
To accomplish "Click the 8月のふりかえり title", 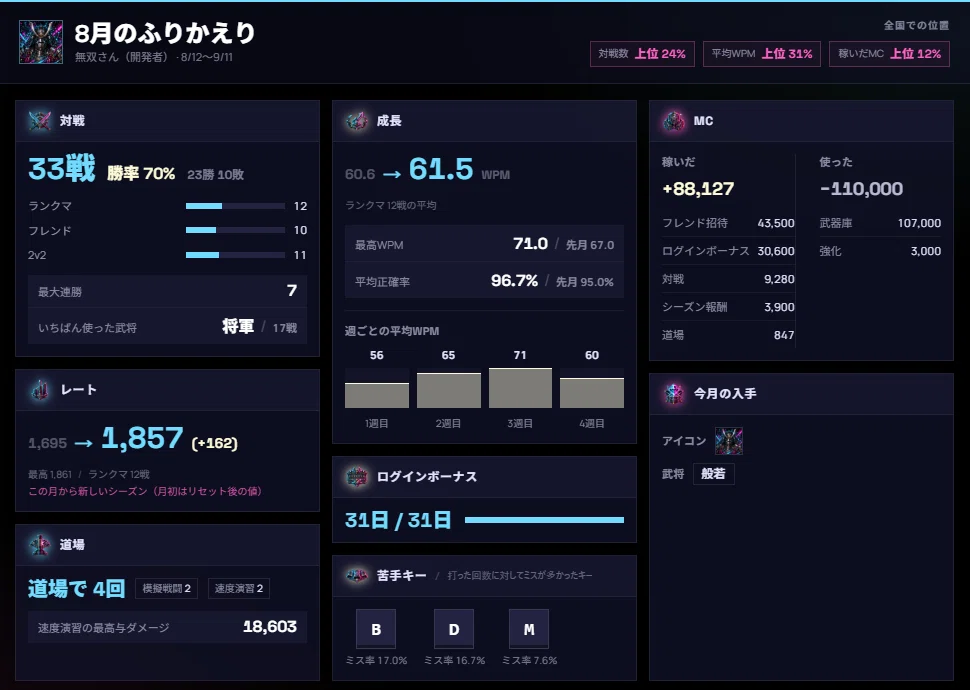I will pos(165,33).
